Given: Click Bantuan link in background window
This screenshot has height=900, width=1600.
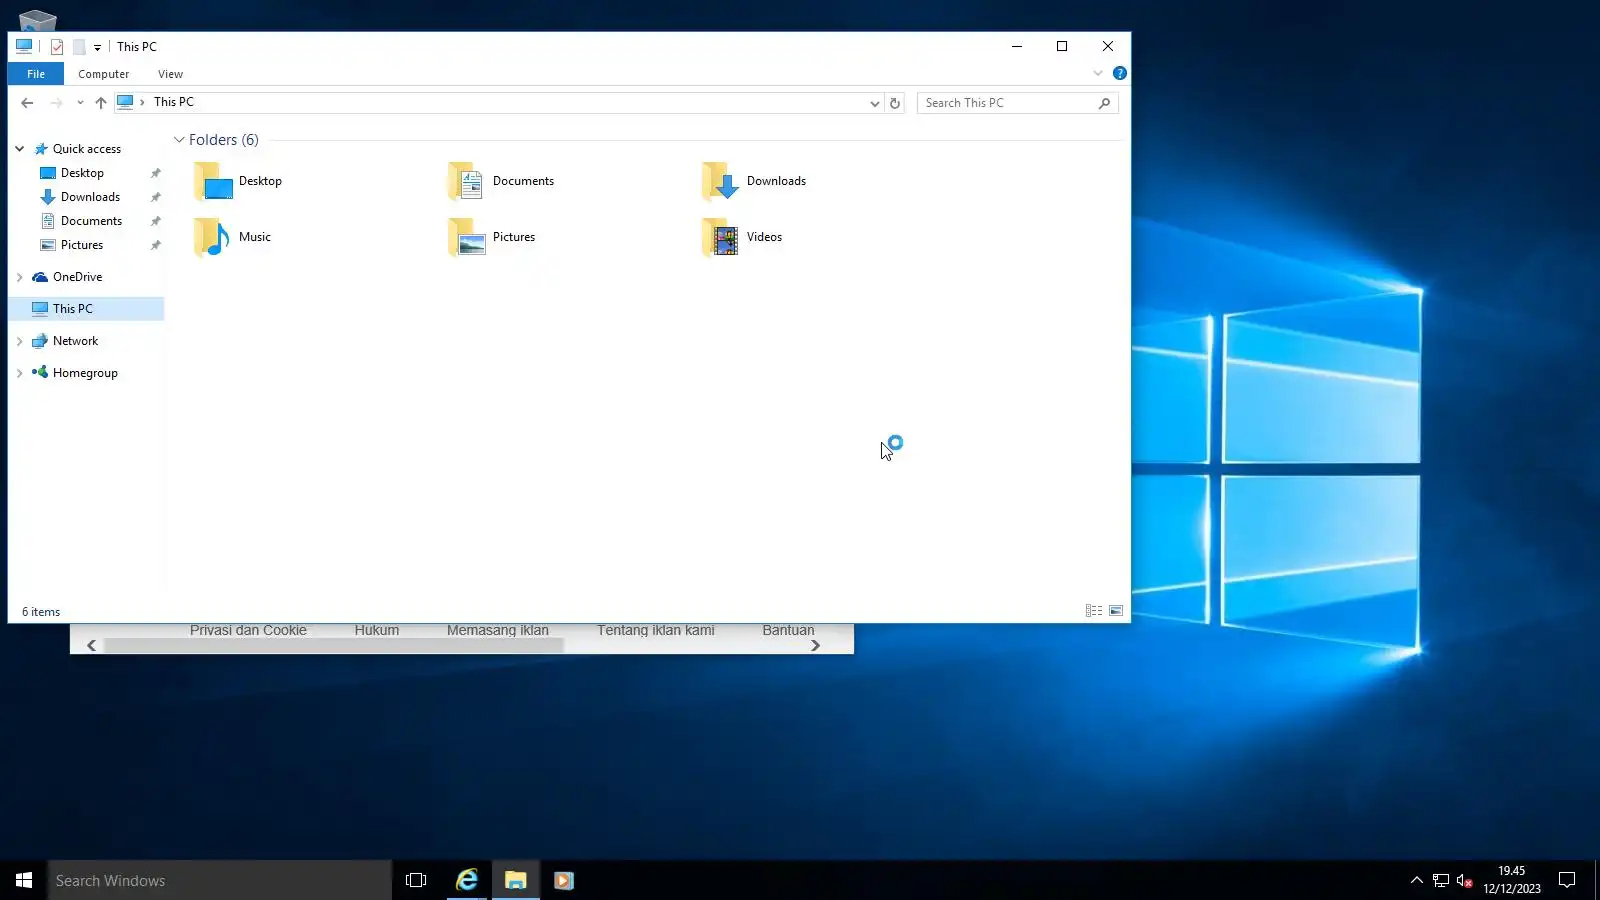Looking at the screenshot, I should [788, 630].
